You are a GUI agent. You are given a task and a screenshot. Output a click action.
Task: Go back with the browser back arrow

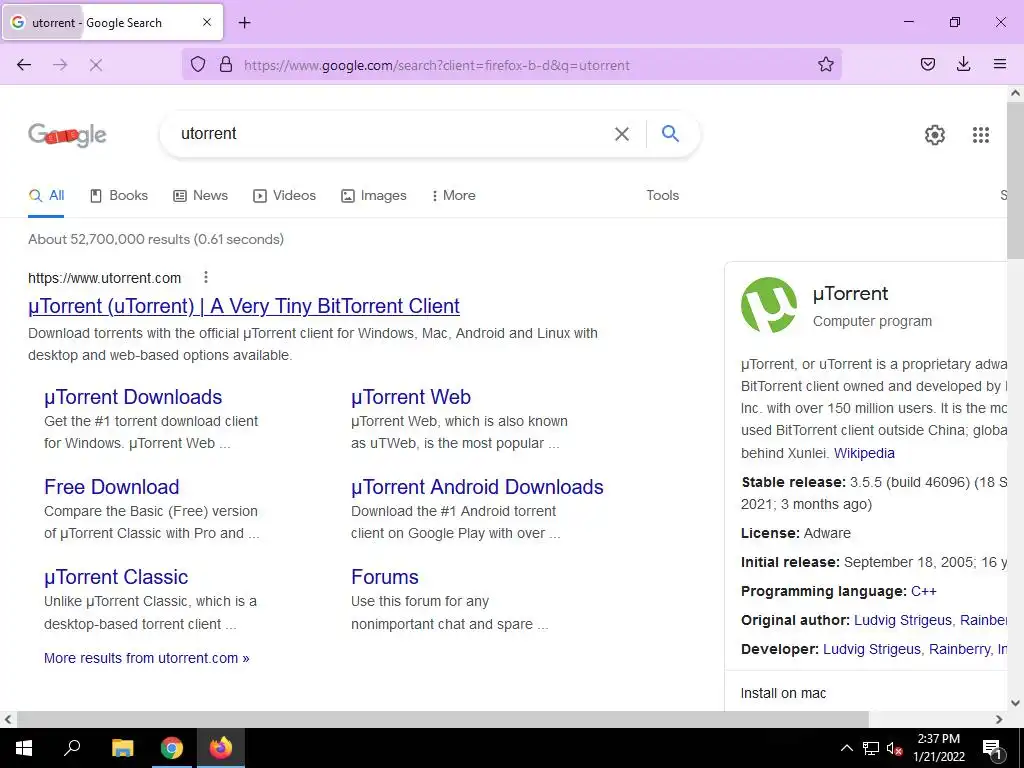(24, 65)
